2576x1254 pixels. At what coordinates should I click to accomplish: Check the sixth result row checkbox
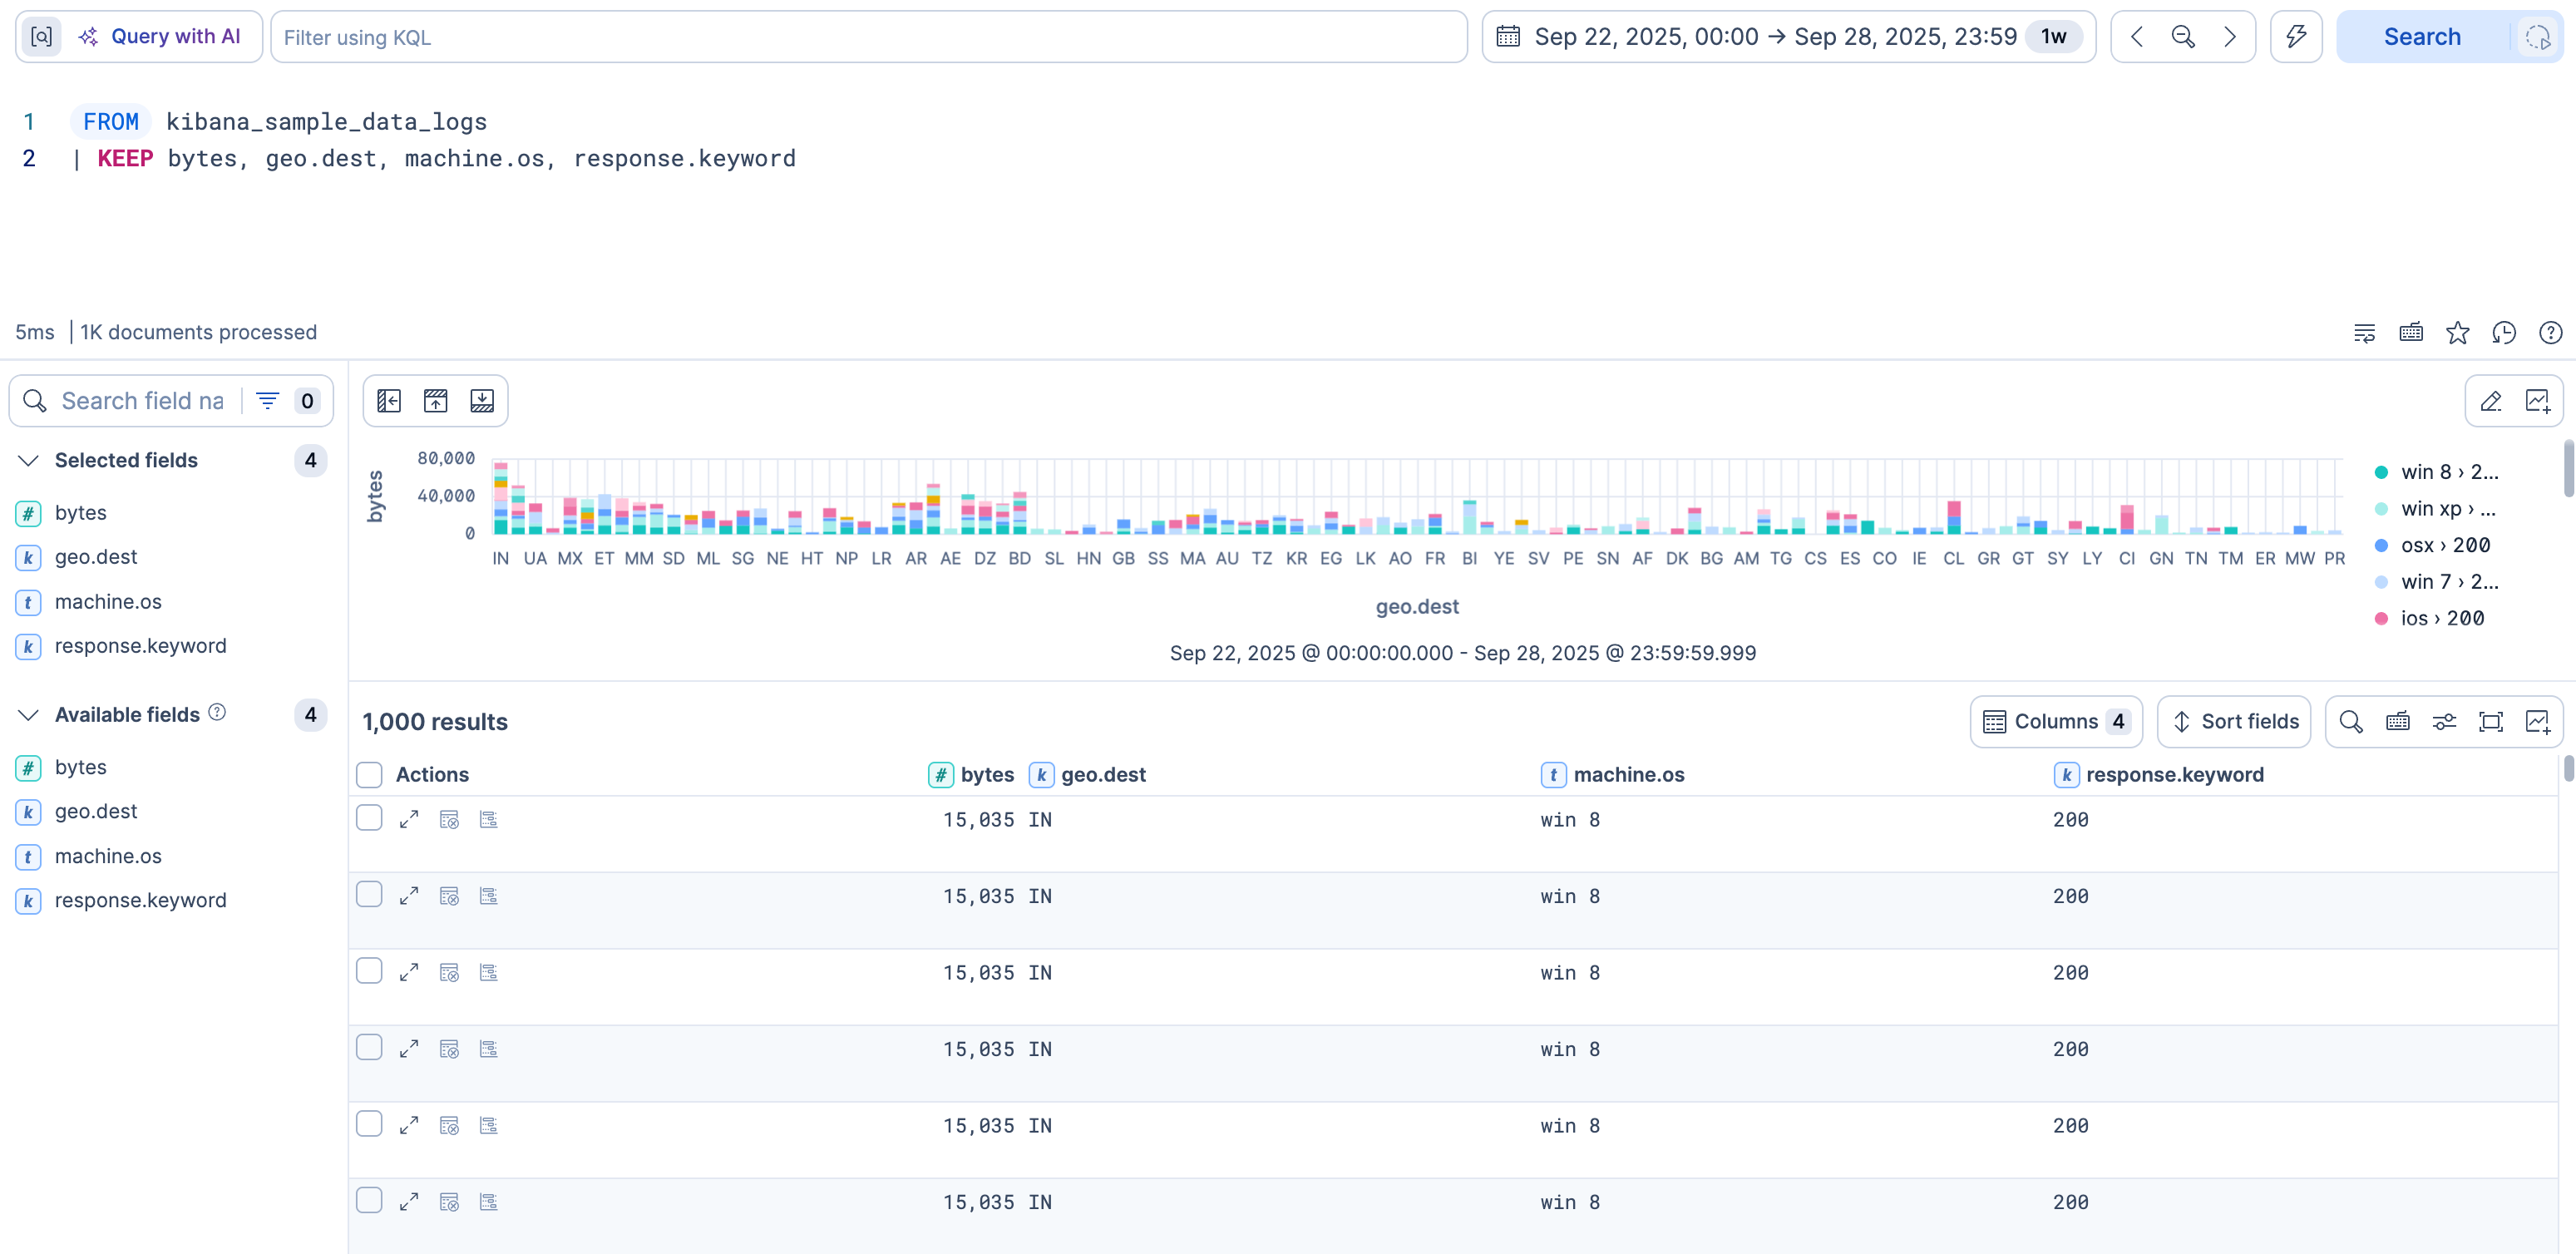pyautogui.click(x=369, y=1200)
